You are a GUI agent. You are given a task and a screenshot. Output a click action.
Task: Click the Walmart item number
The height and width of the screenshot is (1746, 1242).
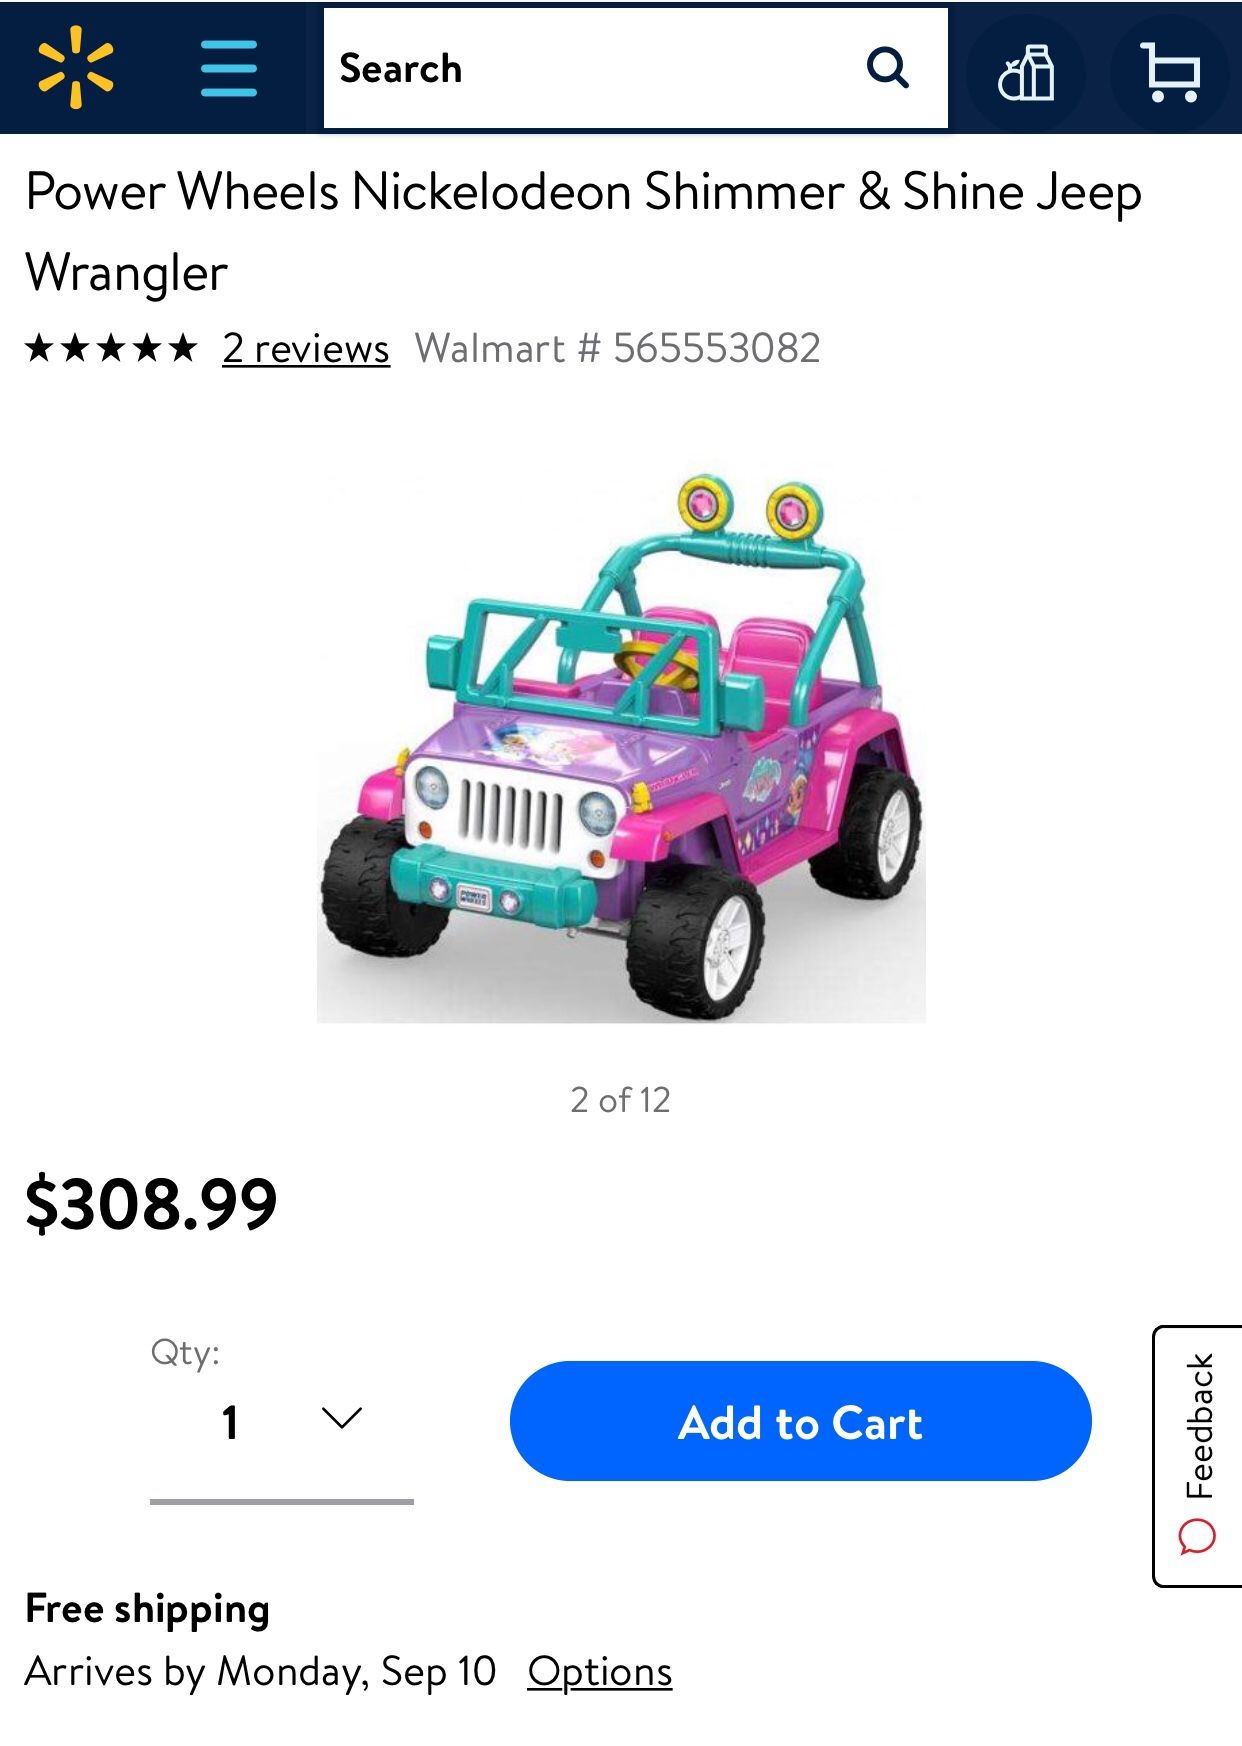point(618,349)
